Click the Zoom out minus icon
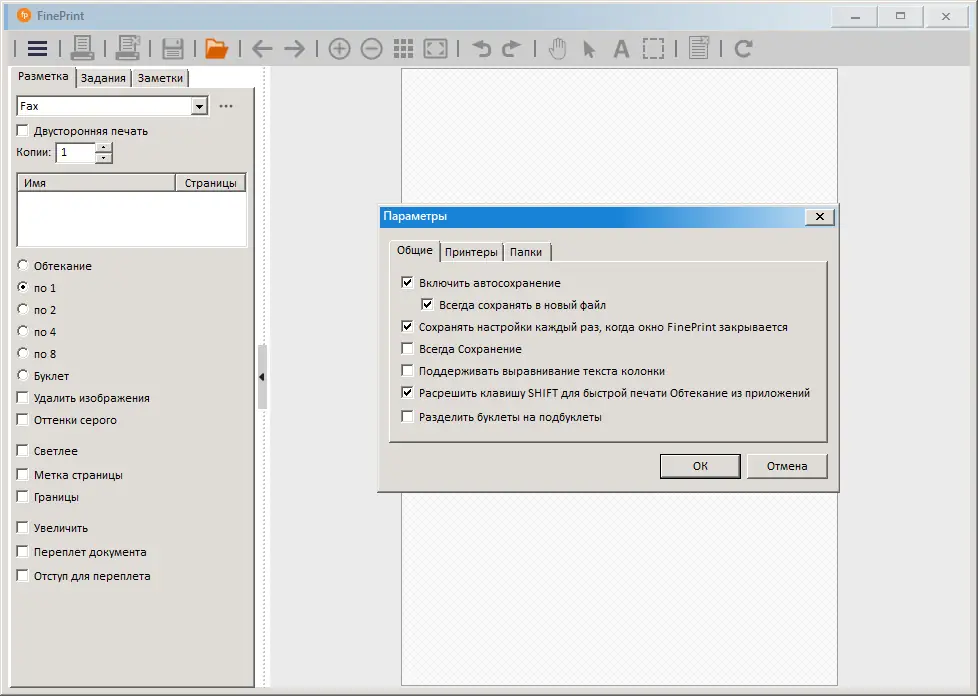978x696 pixels. pos(372,49)
